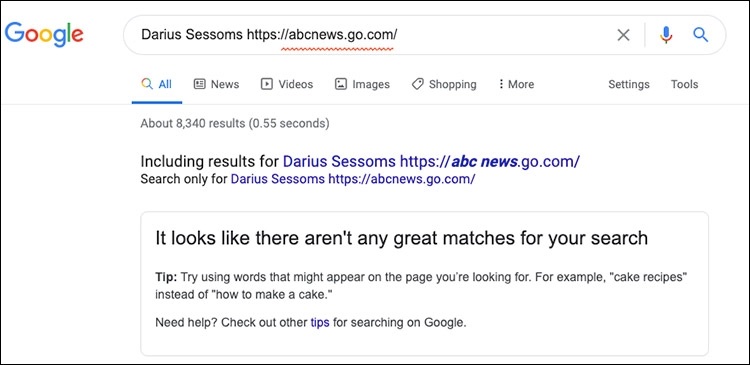Submit the search using the blue magnifier icon
Image resolution: width=750 pixels, height=365 pixels.
click(700, 34)
